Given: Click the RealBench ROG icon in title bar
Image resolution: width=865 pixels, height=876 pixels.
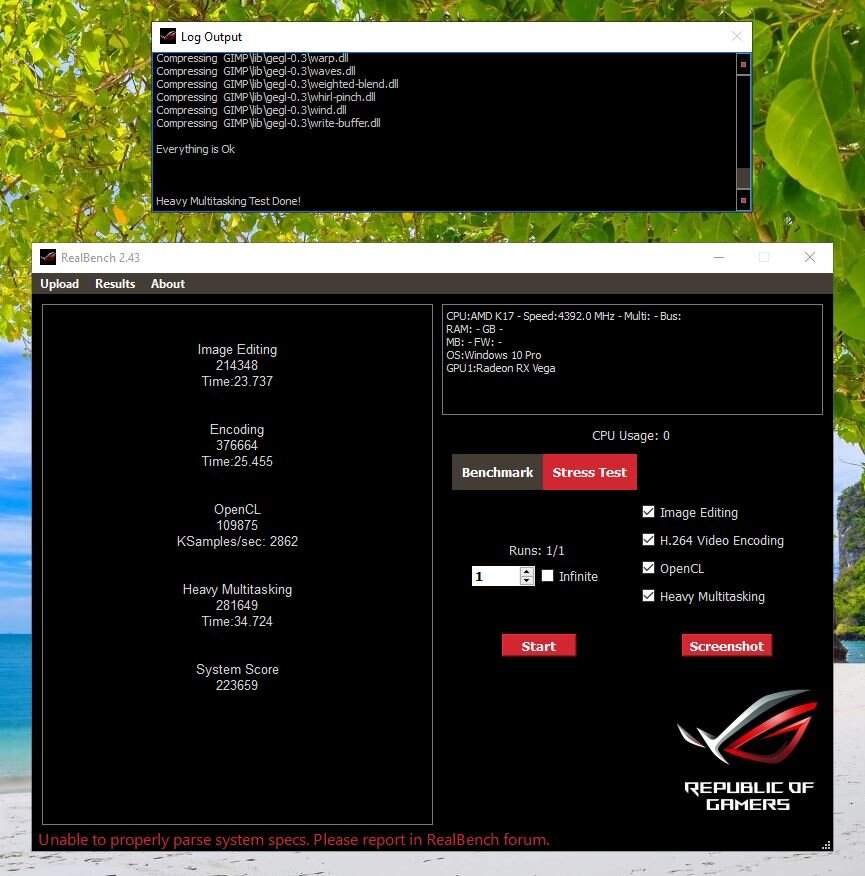Looking at the screenshot, I should (48, 258).
